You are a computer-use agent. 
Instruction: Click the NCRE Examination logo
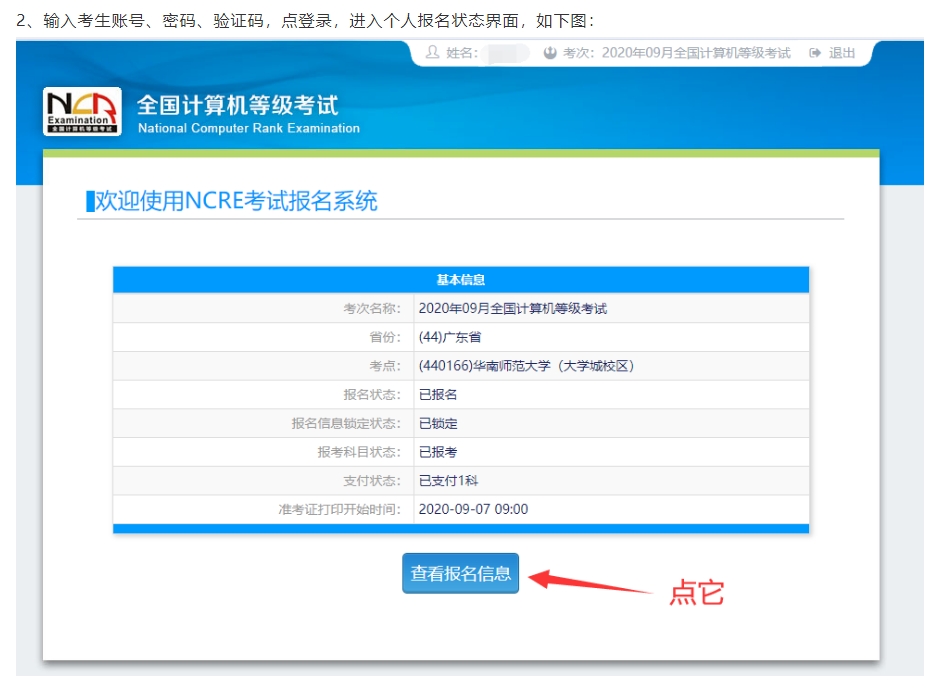[x=82, y=112]
